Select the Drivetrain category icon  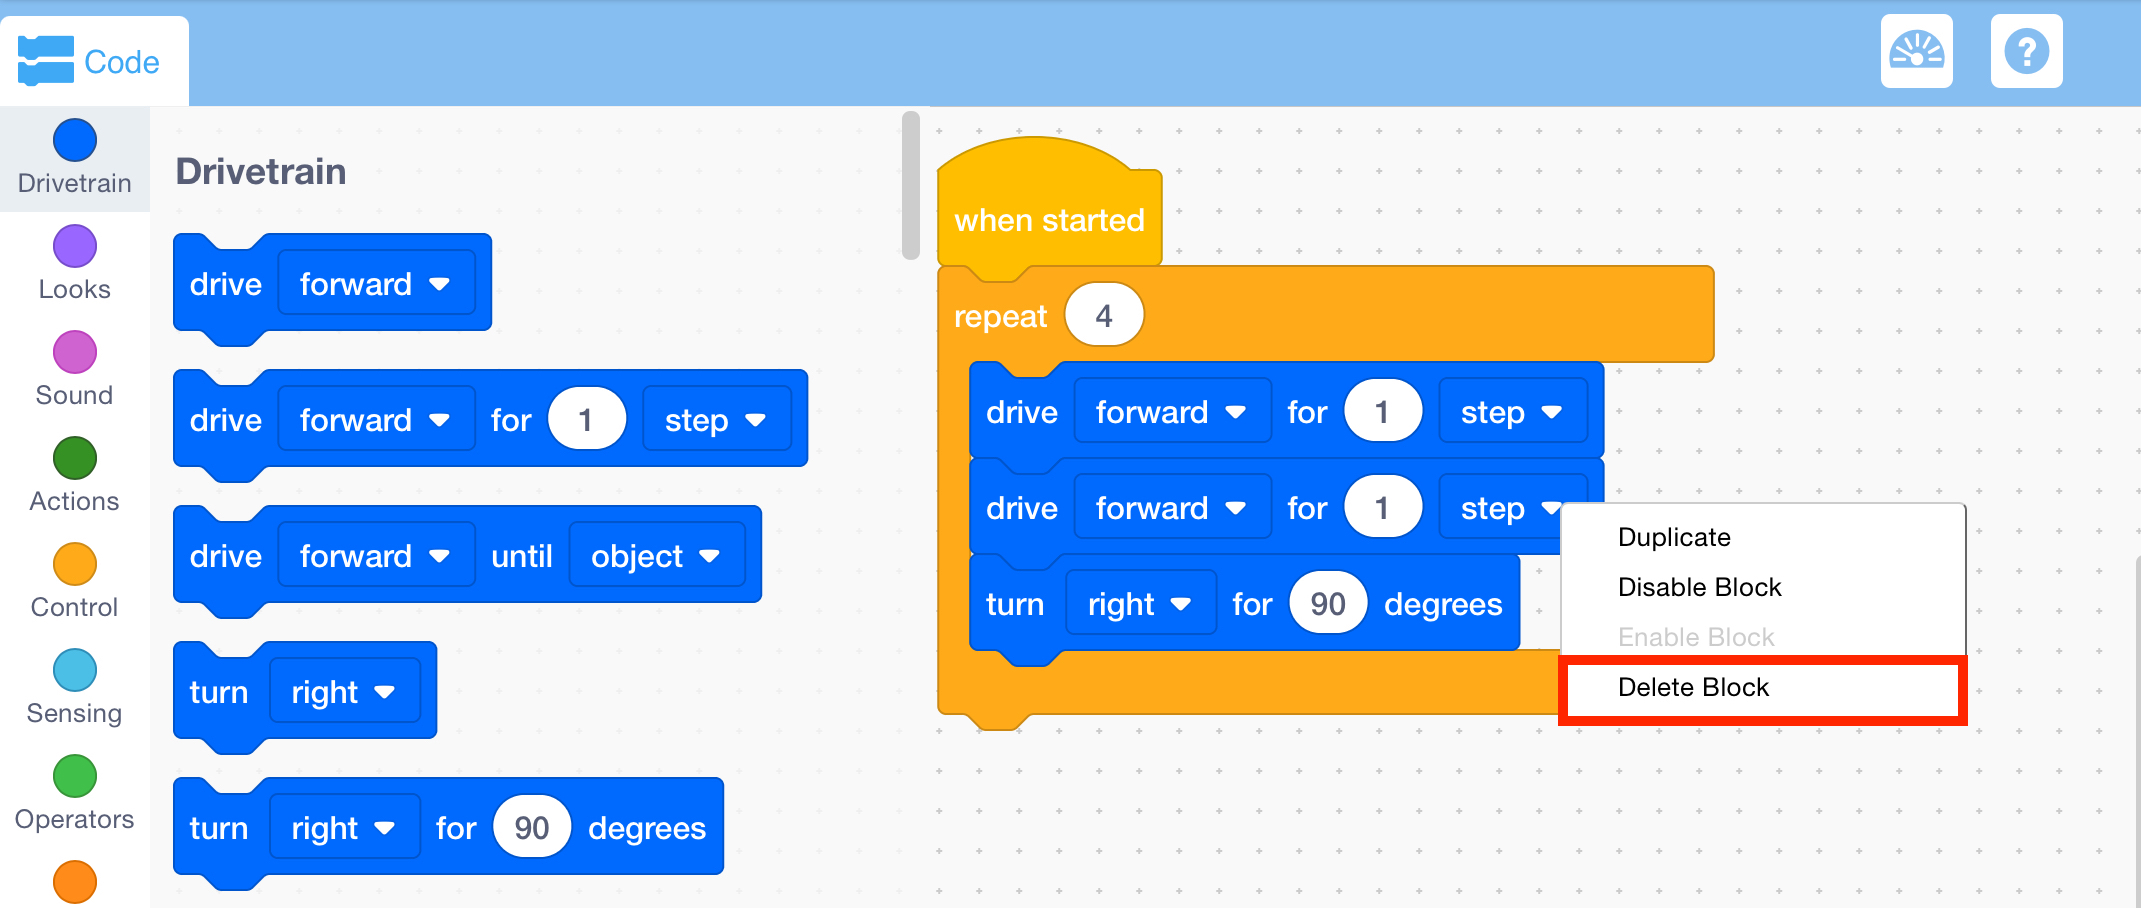coord(74,140)
